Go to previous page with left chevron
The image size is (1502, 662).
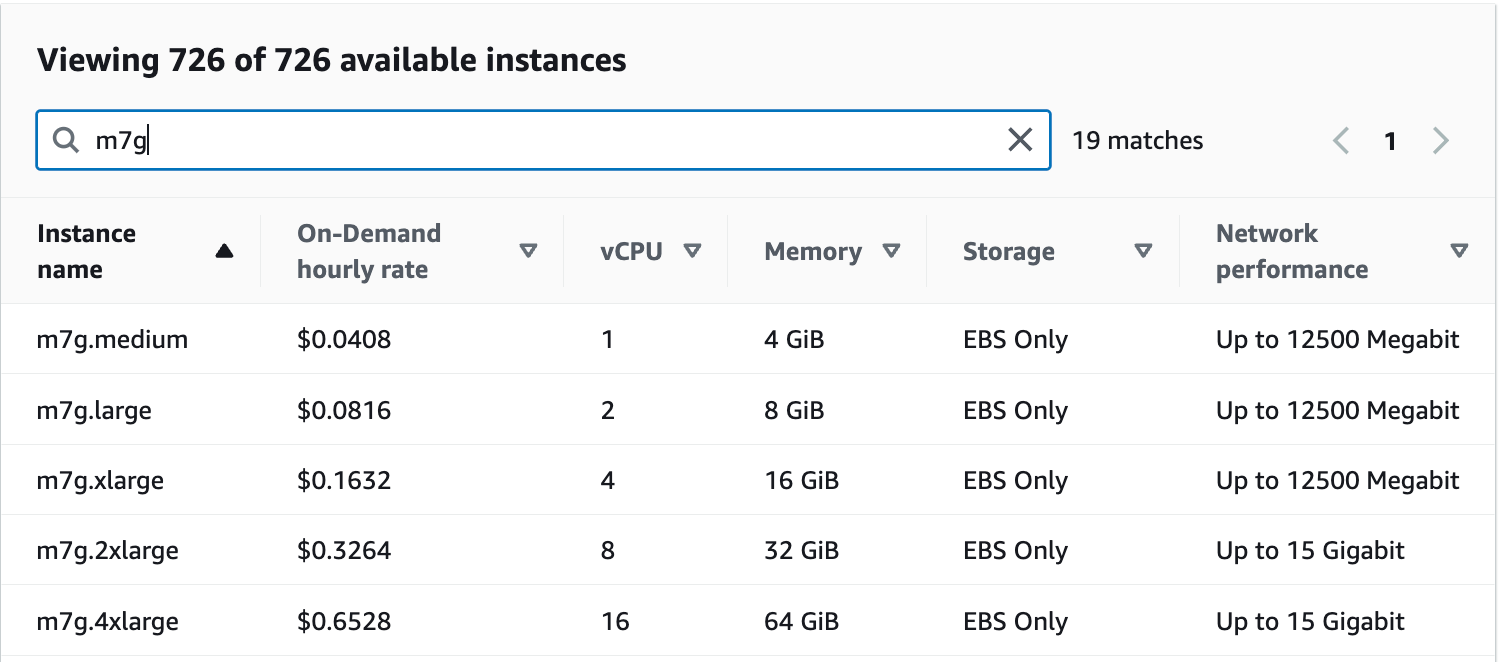point(1342,141)
